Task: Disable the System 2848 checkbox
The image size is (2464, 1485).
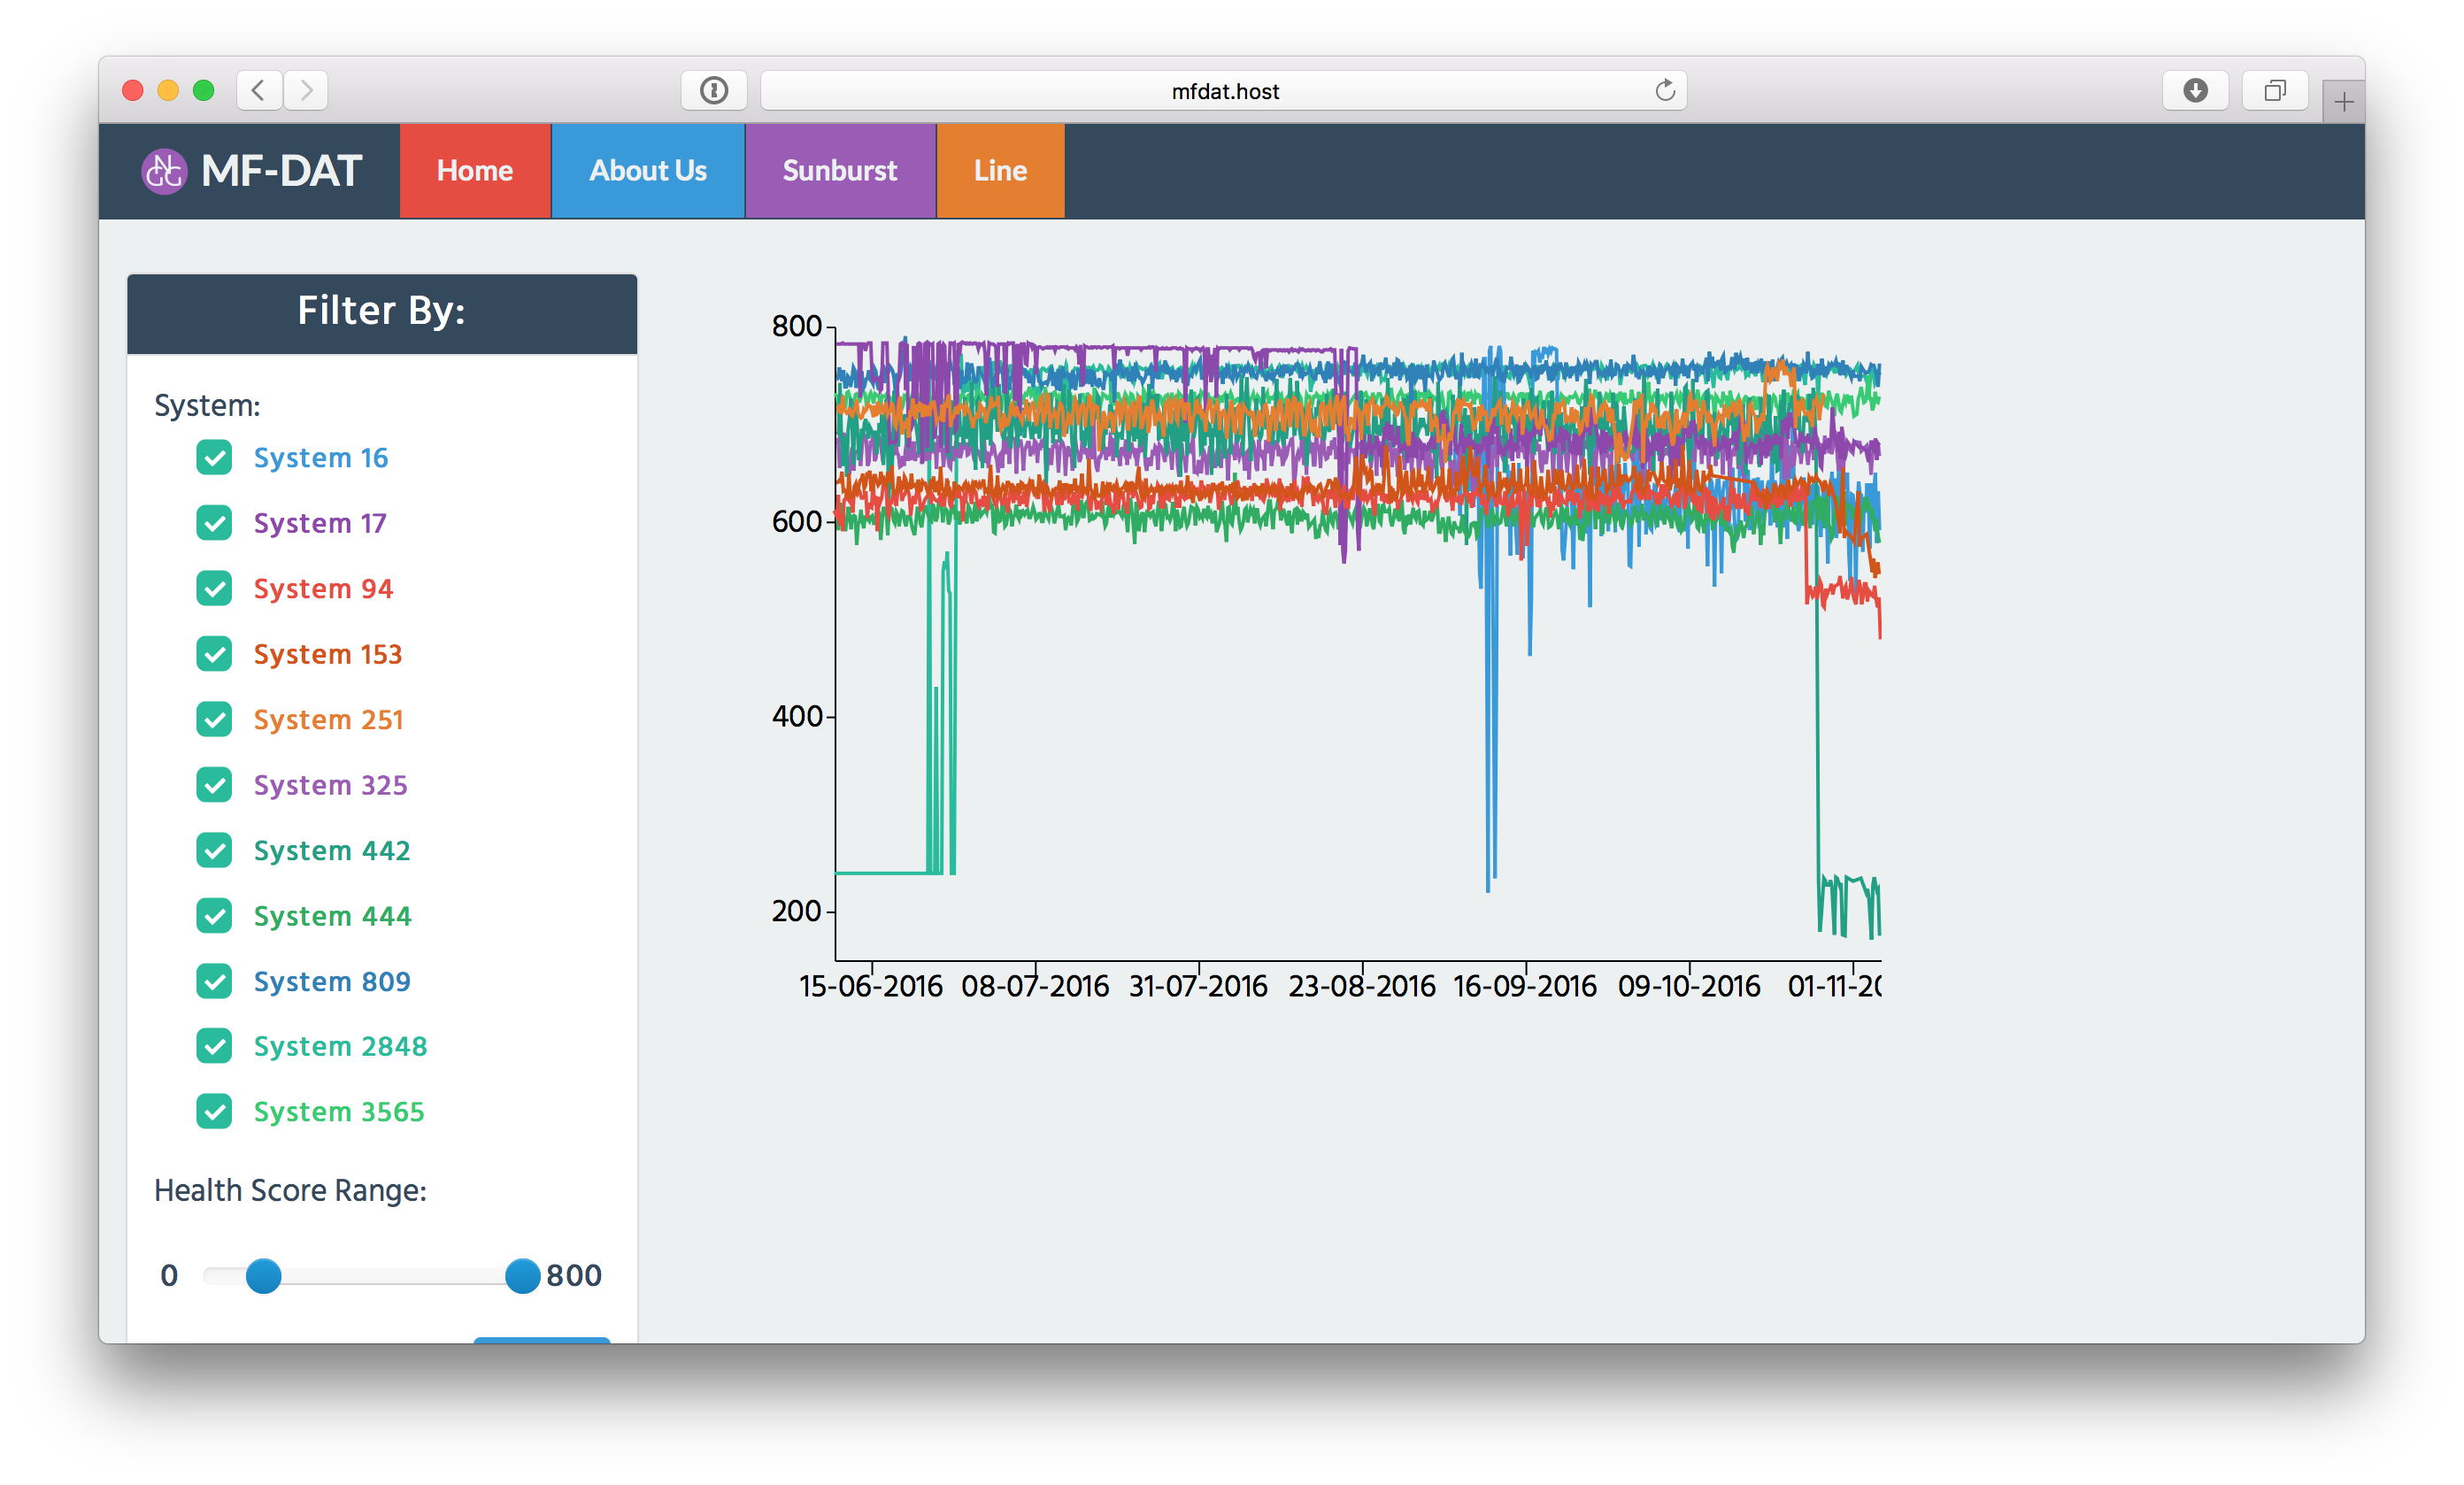Action: point(214,1046)
